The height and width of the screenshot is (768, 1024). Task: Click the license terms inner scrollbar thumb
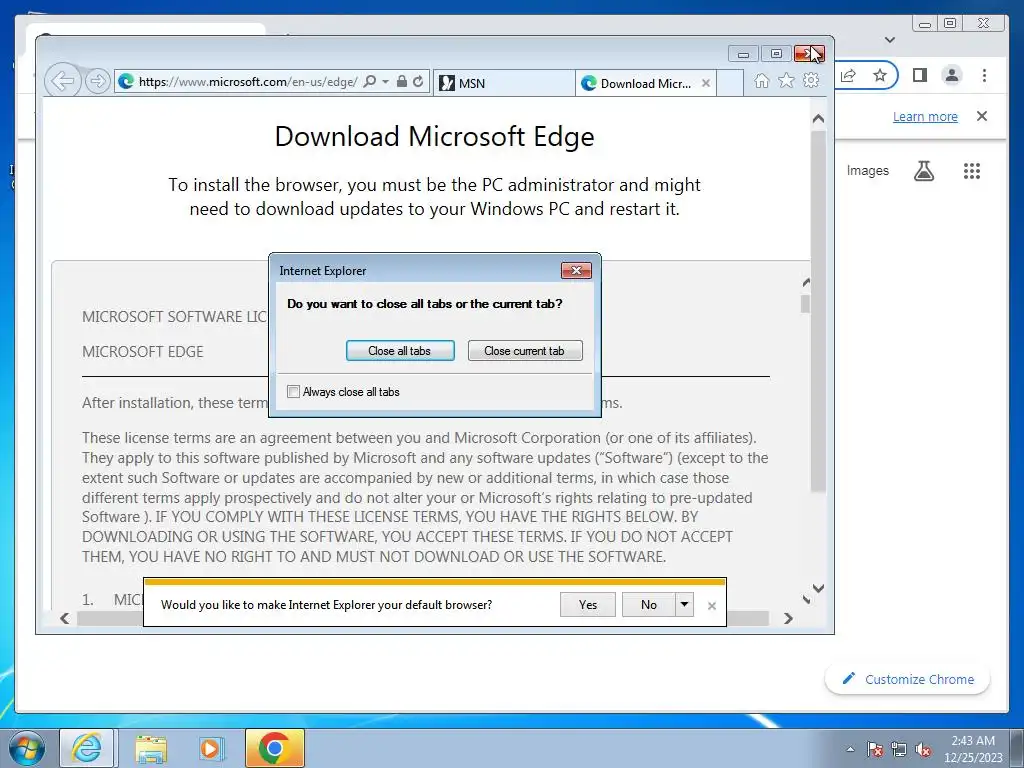coord(806,304)
